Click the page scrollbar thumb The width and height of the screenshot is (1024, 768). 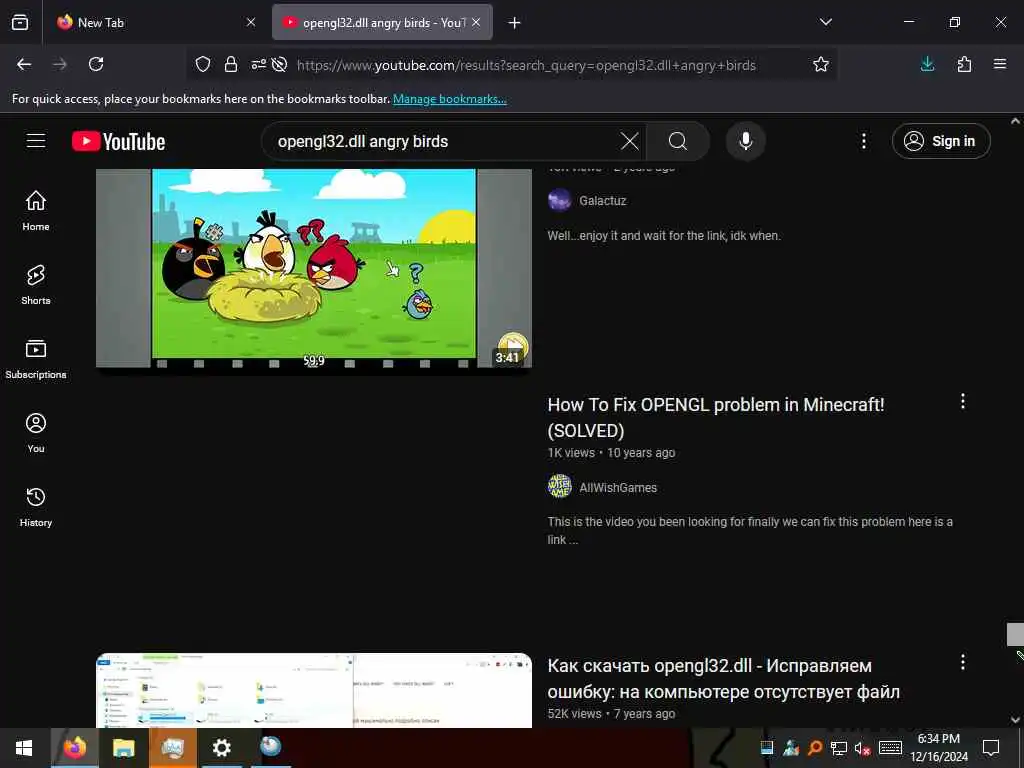[1015, 634]
